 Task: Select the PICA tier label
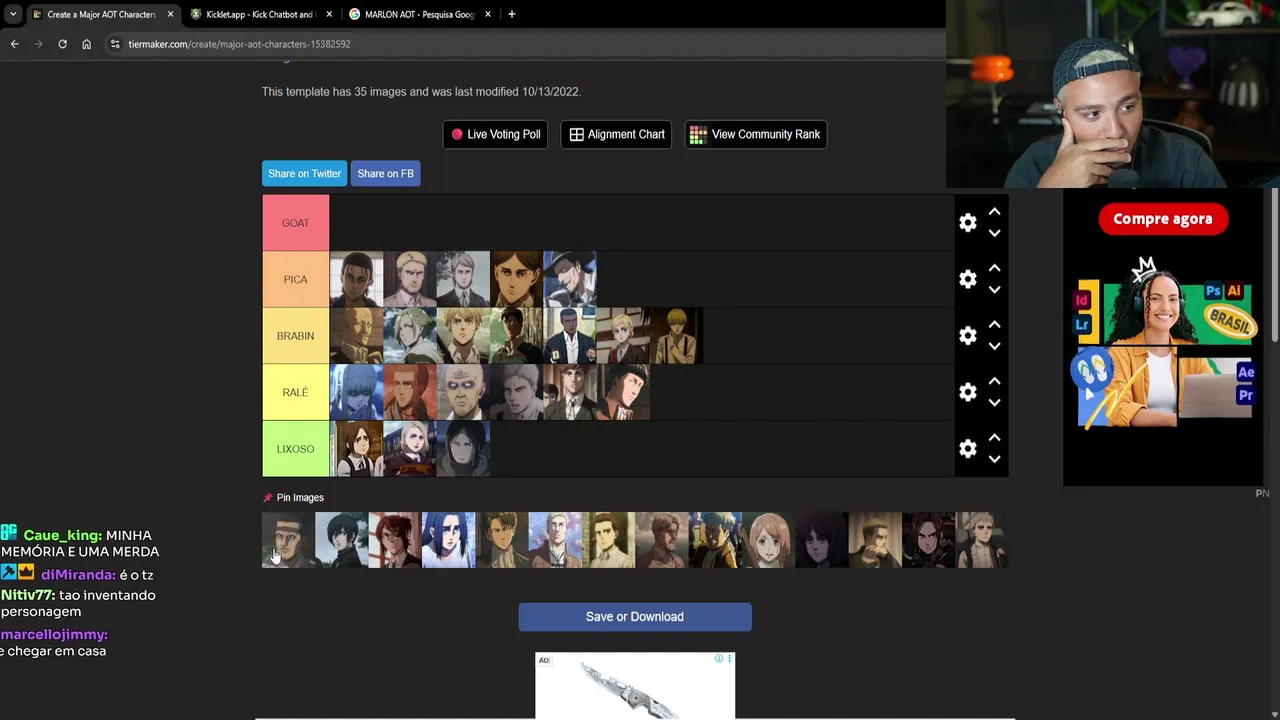(x=295, y=279)
